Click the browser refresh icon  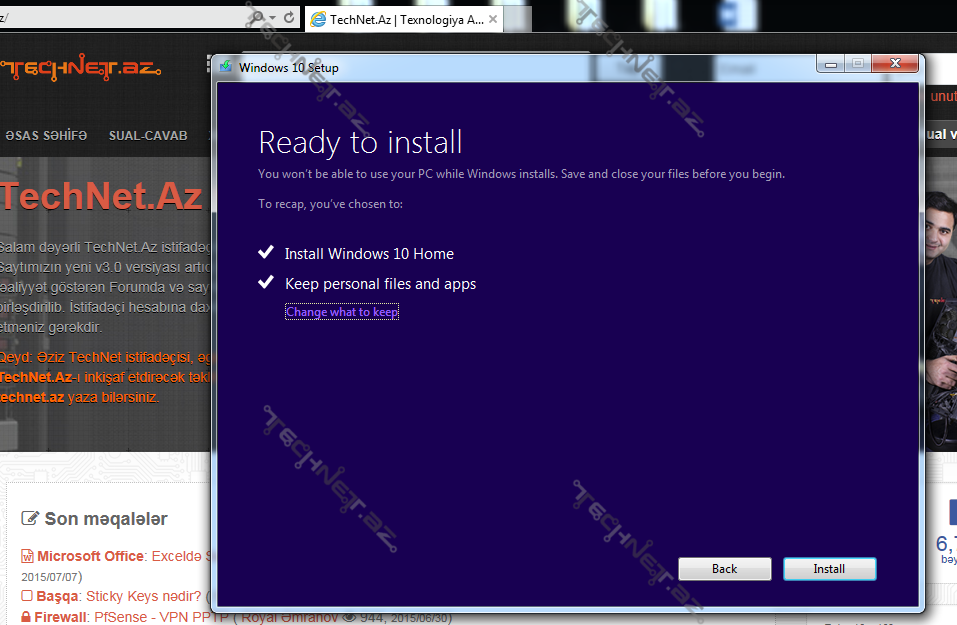(x=290, y=17)
